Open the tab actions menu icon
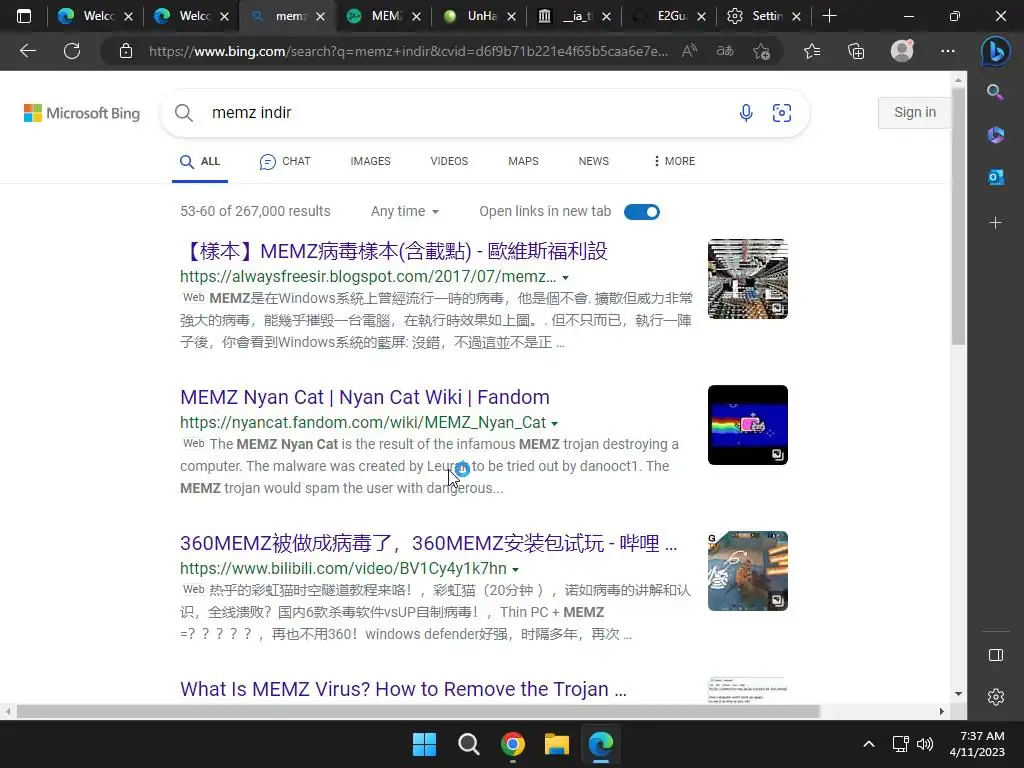 [24, 16]
